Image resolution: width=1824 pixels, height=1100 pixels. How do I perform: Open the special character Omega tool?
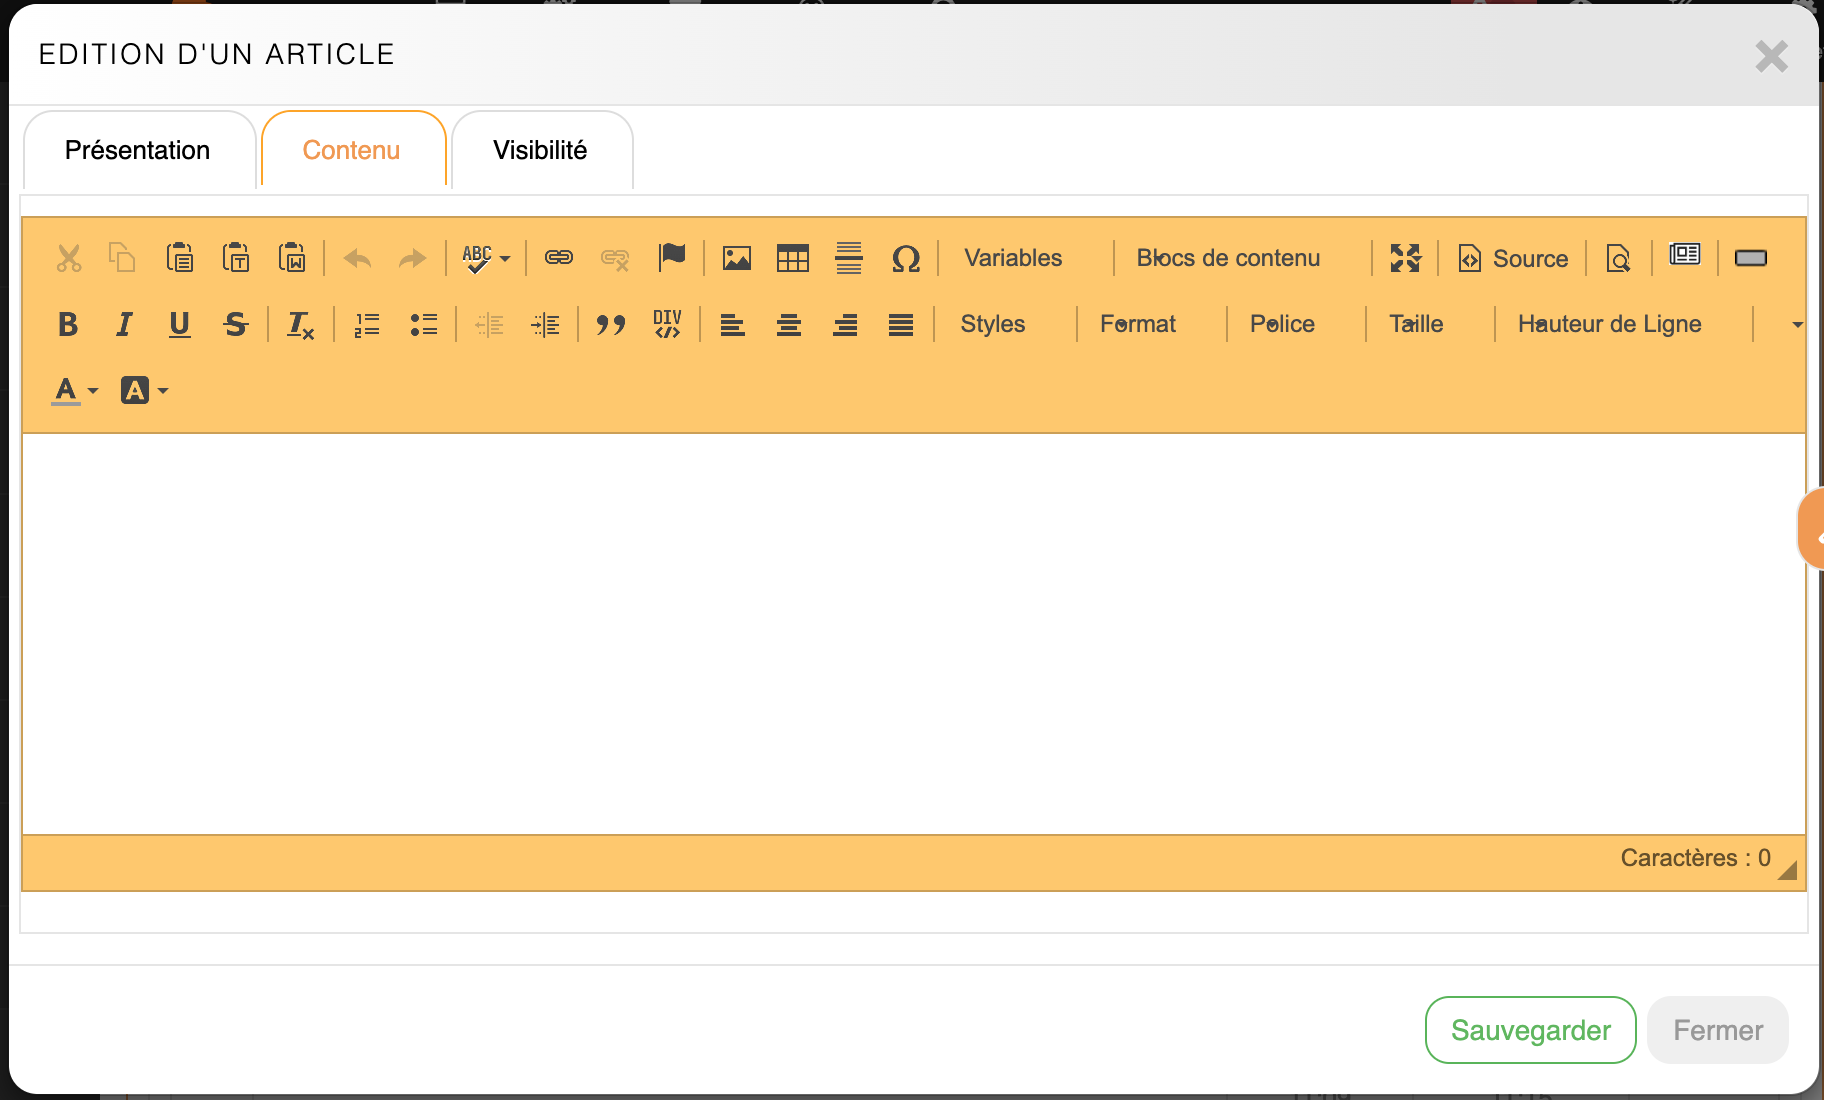905,258
